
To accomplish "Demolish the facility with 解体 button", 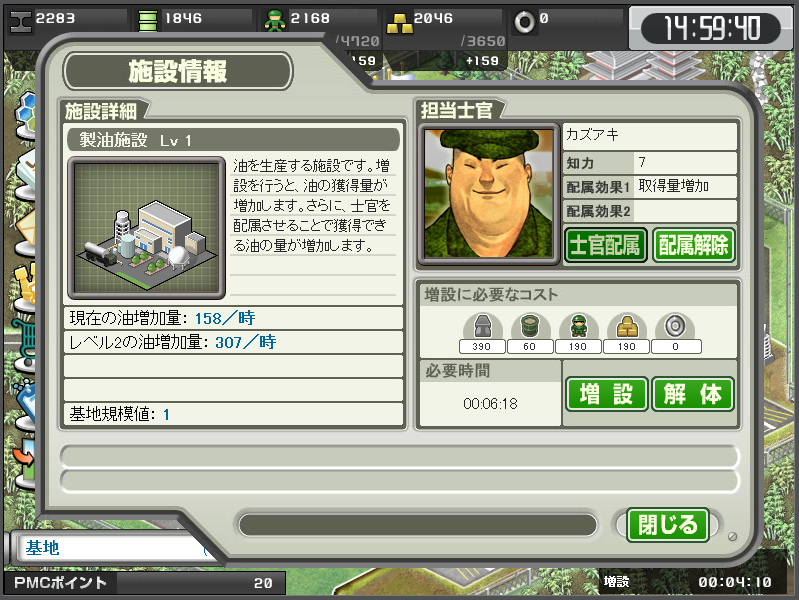I will [x=692, y=394].
